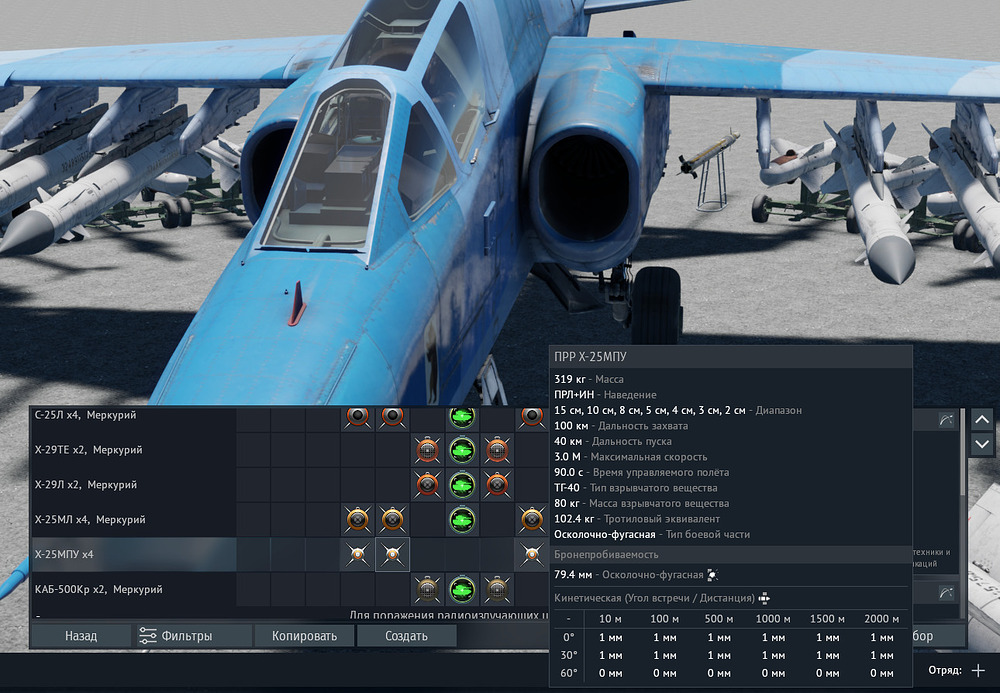Click Mercury pod icon in С-25Л row

(462, 417)
